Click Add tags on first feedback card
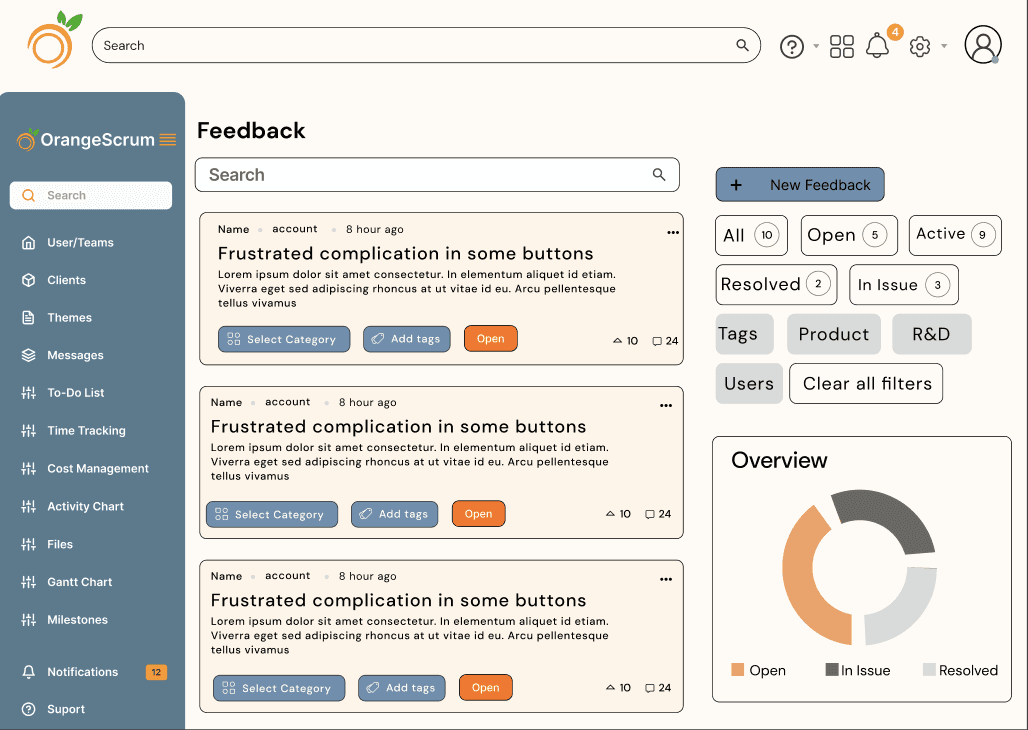This screenshot has width=1028, height=730. [x=406, y=339]
